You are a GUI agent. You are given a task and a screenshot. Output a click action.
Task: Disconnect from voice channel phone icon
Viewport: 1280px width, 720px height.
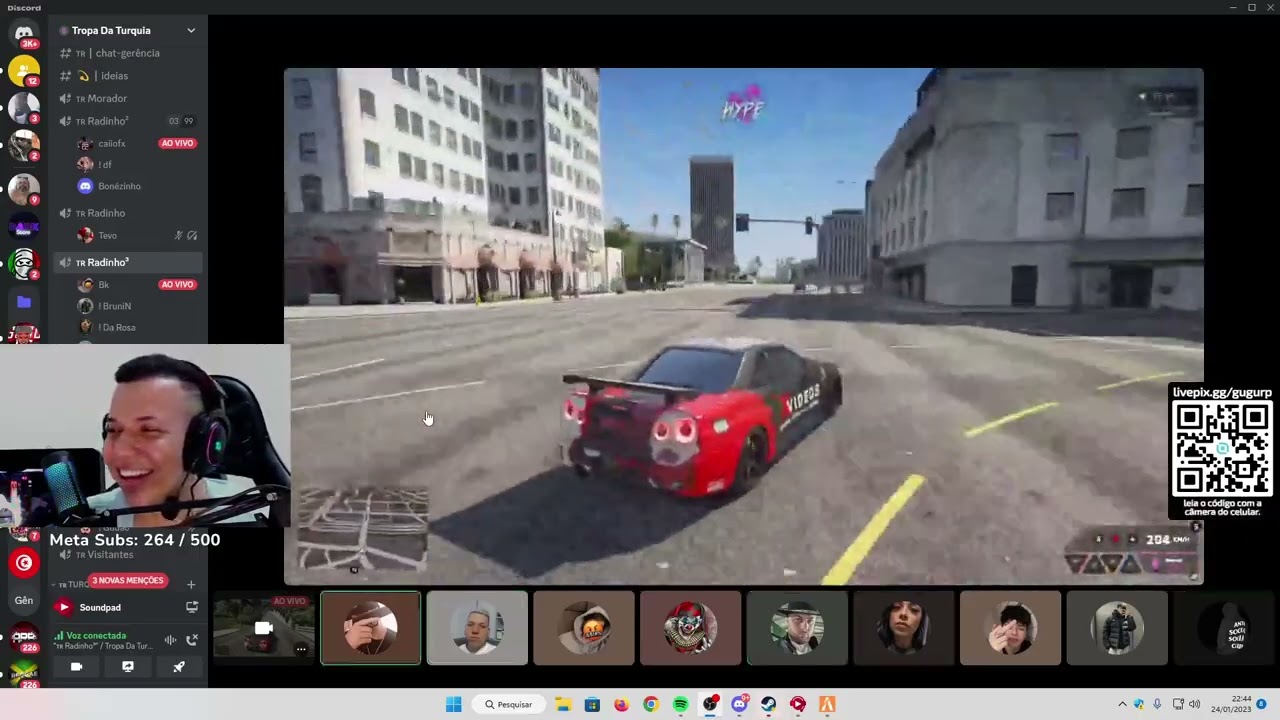click(192, 640)
